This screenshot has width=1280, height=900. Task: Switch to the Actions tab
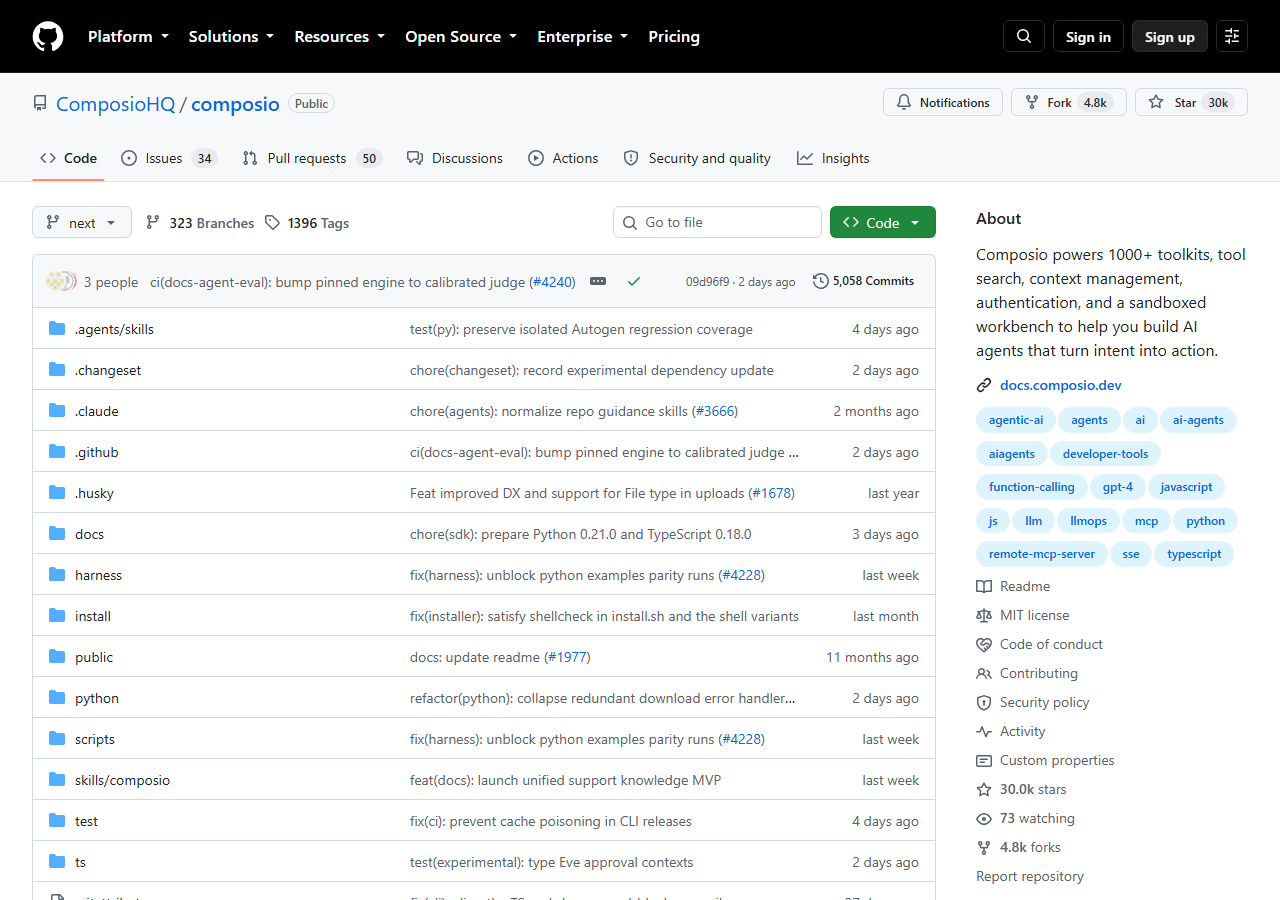click(x=563, y=158)
